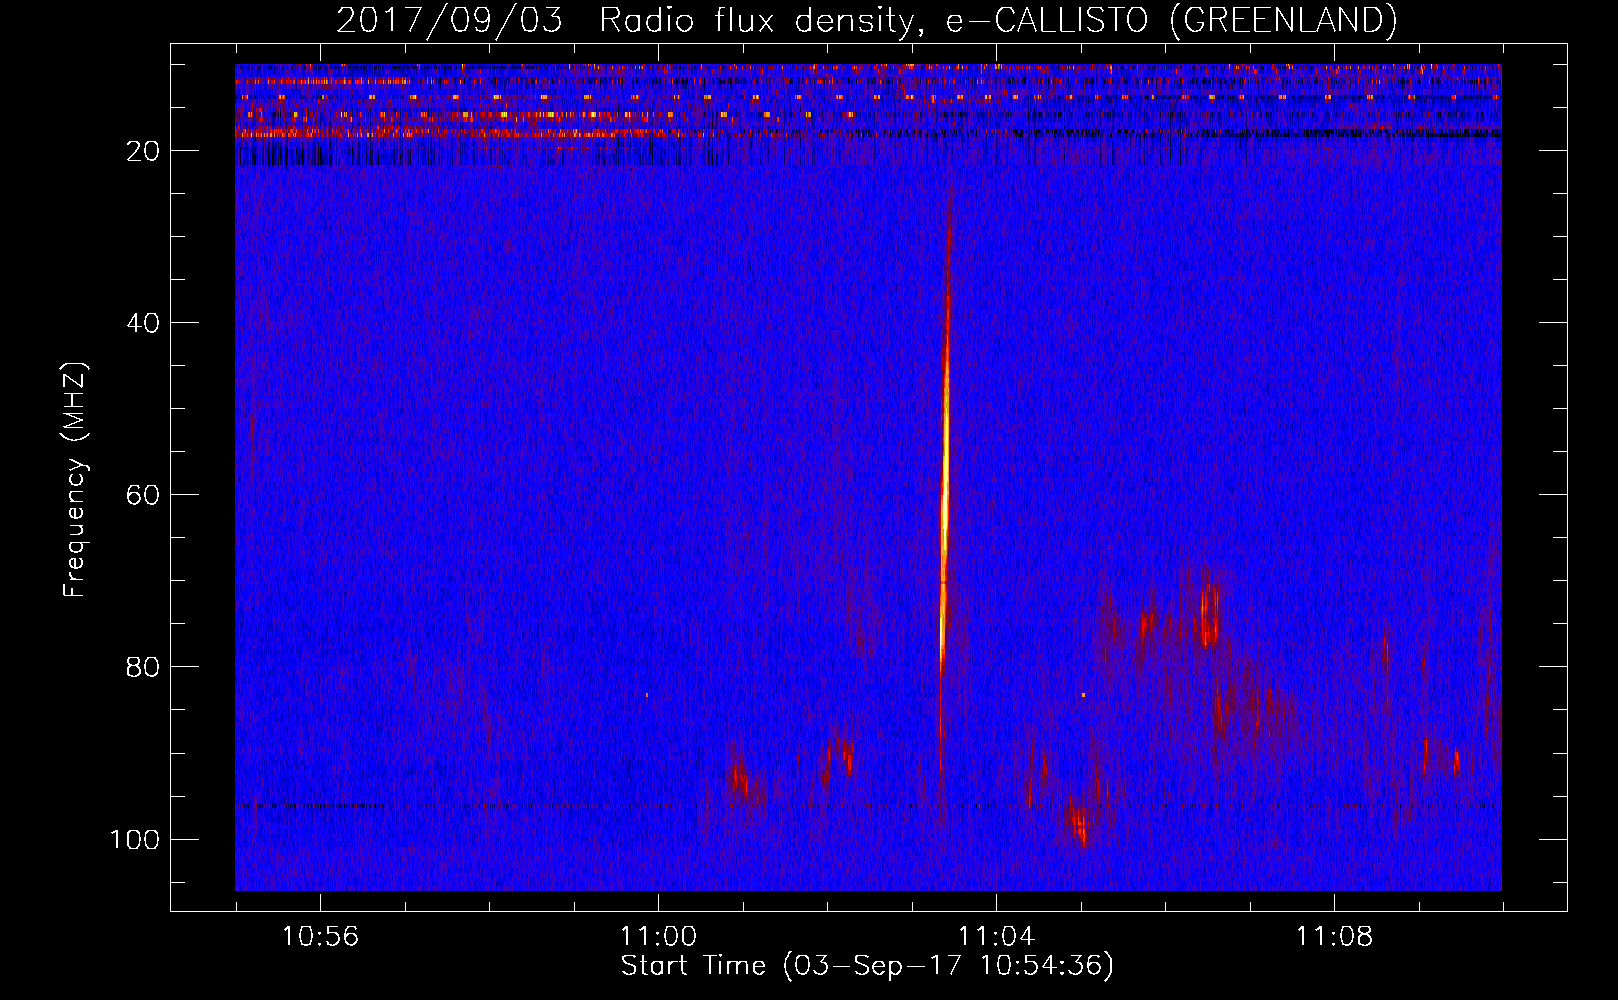Image resolution: width=1618 pixels, height=1000 pixels.
Task: Click the '11:08' time tick label
Action: [1334, 937]
